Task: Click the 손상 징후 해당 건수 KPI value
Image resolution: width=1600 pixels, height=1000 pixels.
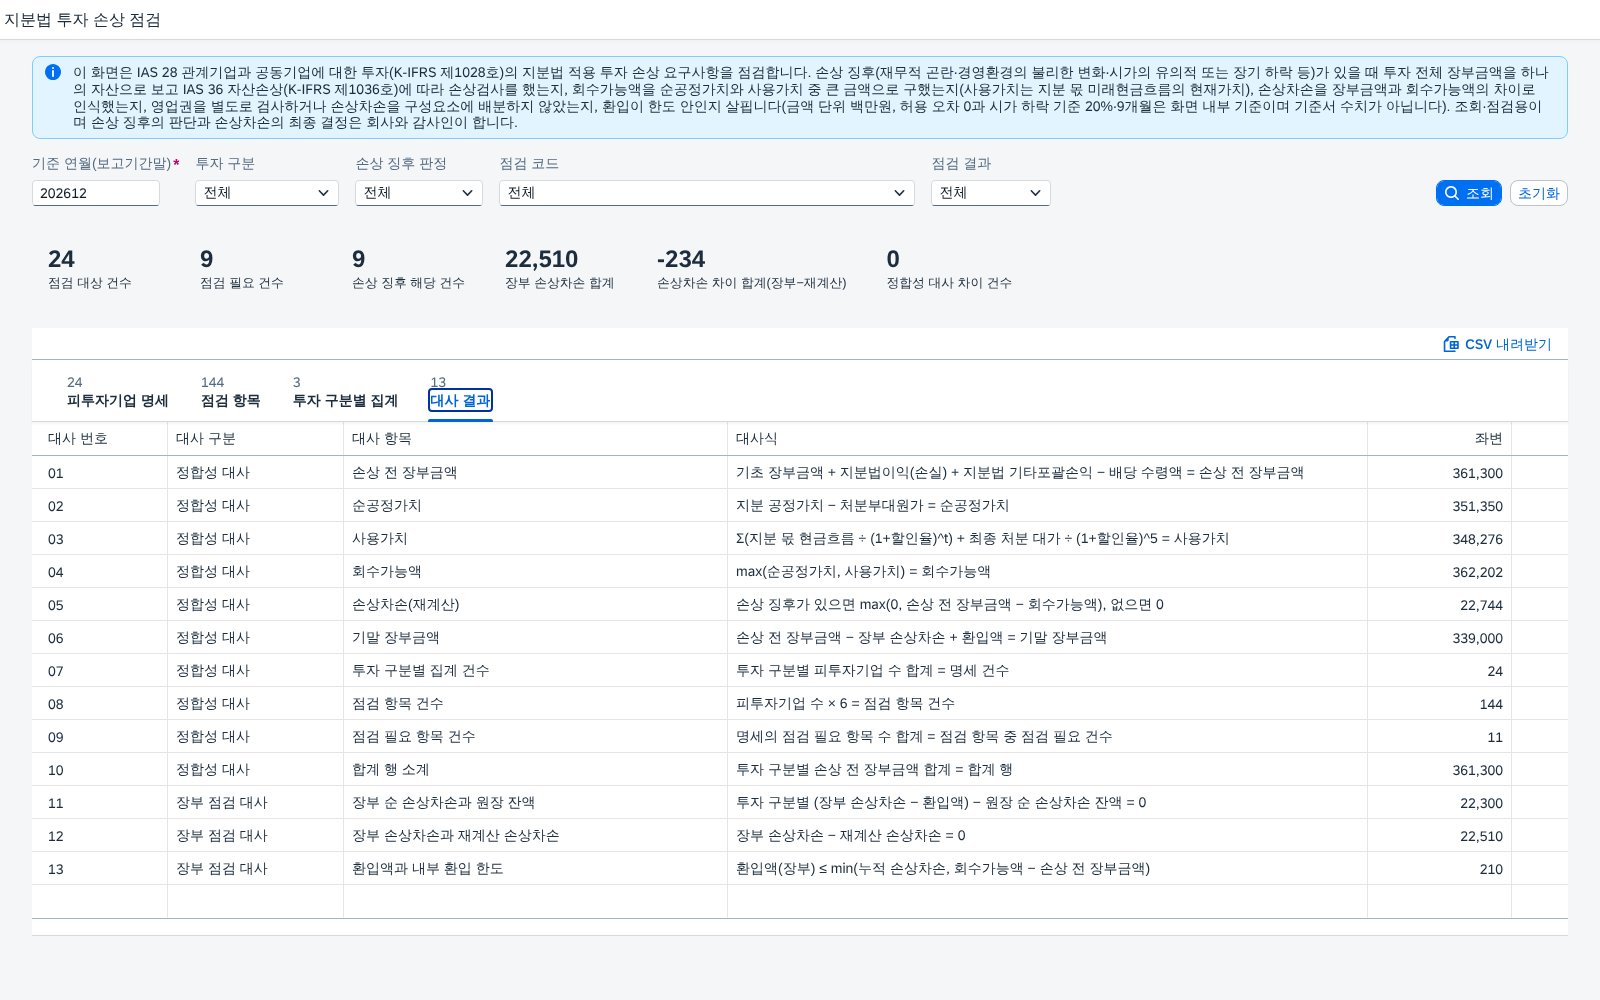Action: [x=359, y=259]
